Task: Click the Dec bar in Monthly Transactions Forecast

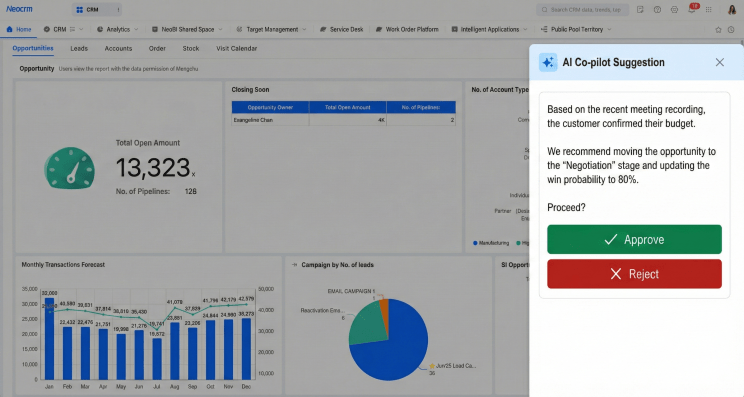Action: point(246,349)
